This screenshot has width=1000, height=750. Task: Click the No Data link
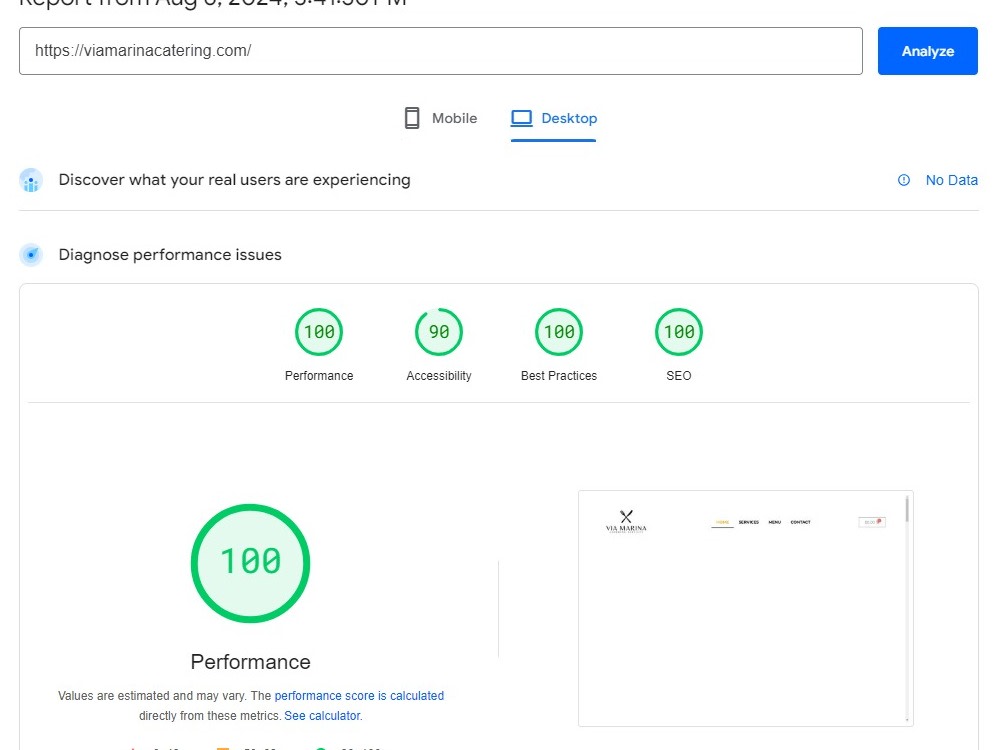(x=952, y=180)
